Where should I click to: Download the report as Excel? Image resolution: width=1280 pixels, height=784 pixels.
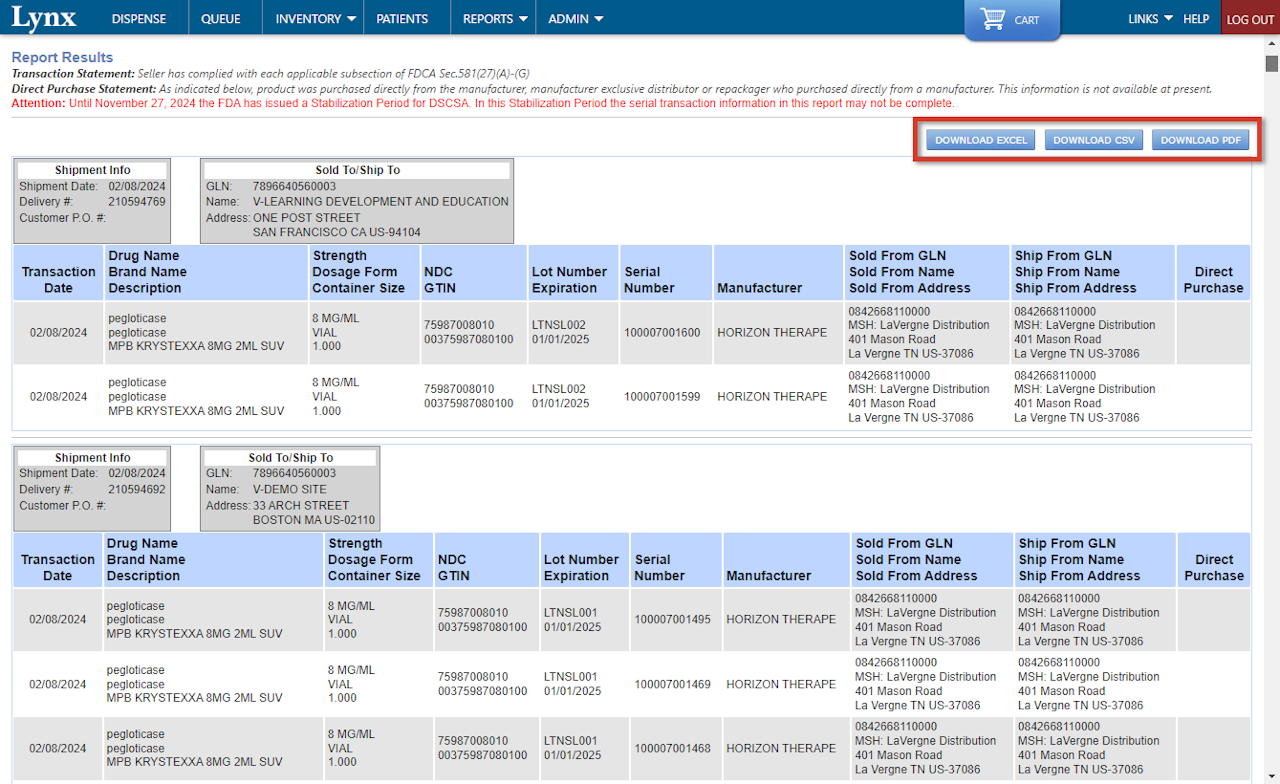(981, 140)
